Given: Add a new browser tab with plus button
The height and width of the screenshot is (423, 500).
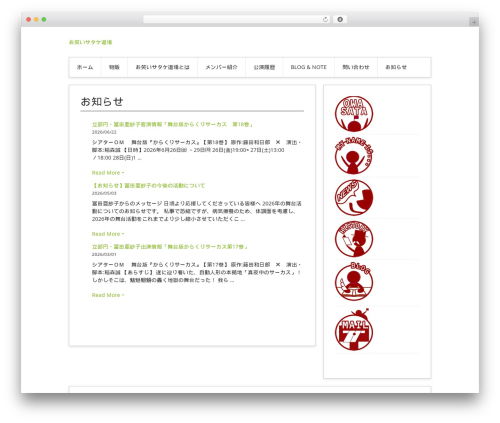Looking at the screenshot, I should click(x=474, y=22).
